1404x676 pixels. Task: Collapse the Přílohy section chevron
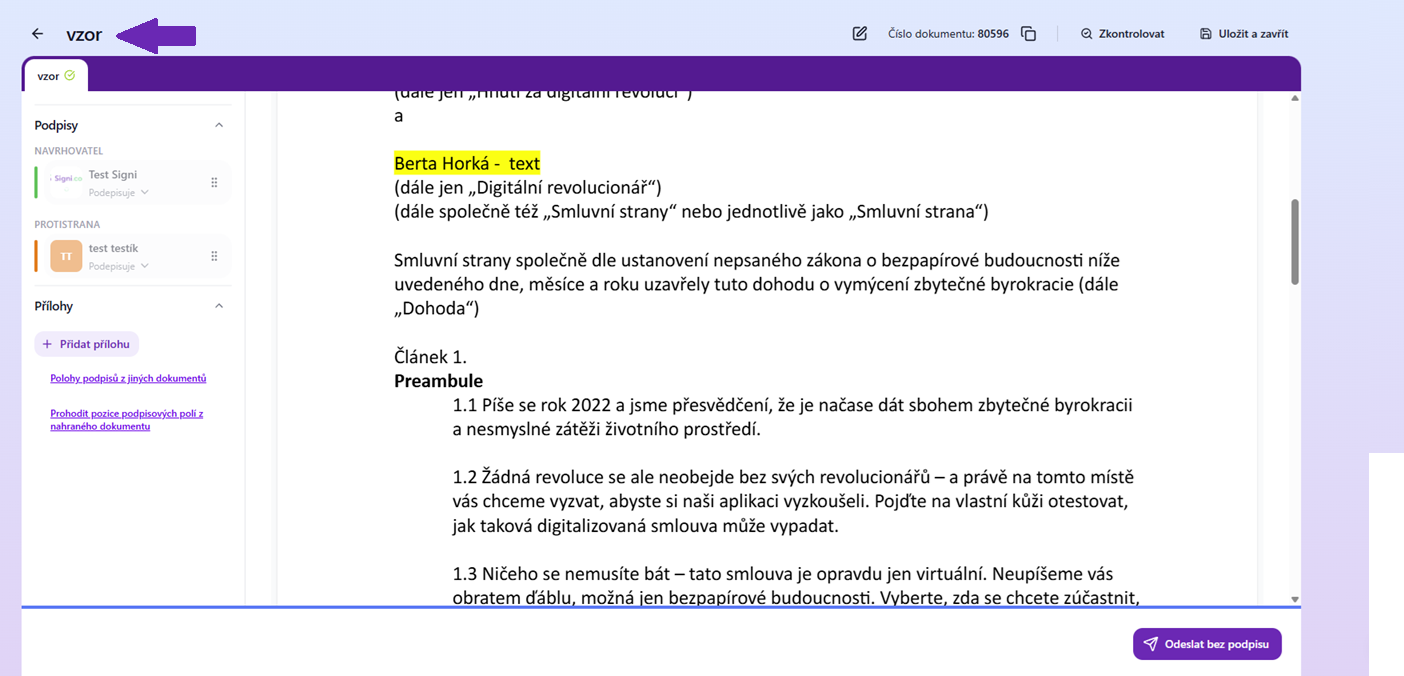[x=219, y=306]
